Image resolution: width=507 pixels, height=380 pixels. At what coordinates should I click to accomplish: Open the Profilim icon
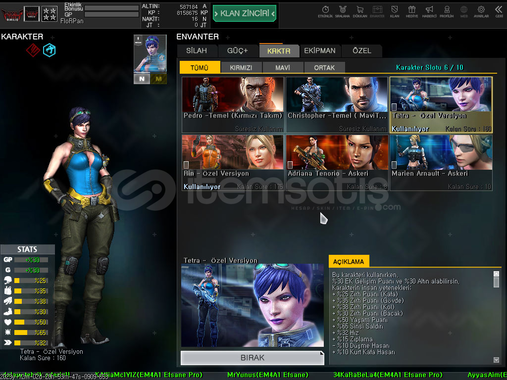[447, 11]
